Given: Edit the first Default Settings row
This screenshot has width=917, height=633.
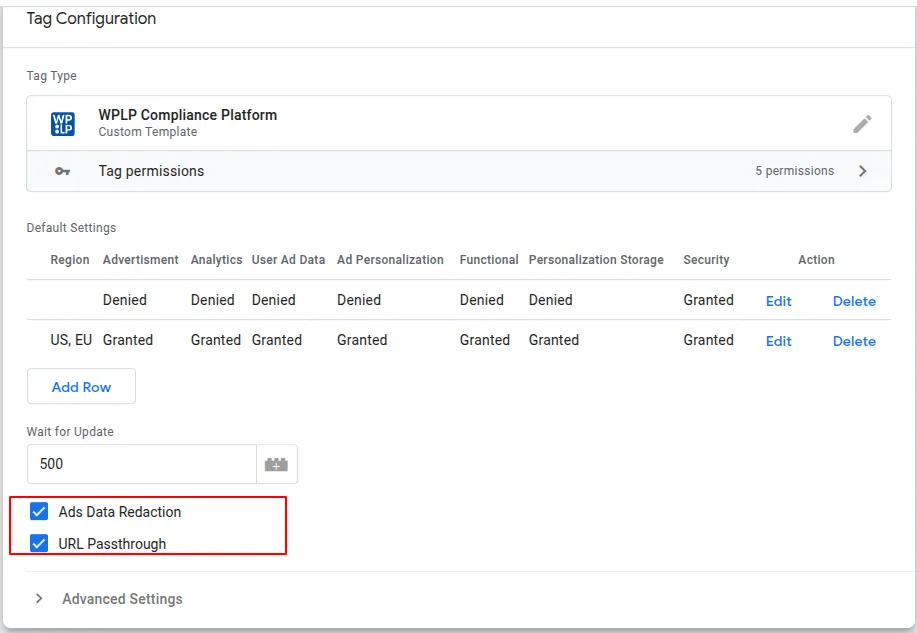Looking at the screenshot, I should point(778,301).
